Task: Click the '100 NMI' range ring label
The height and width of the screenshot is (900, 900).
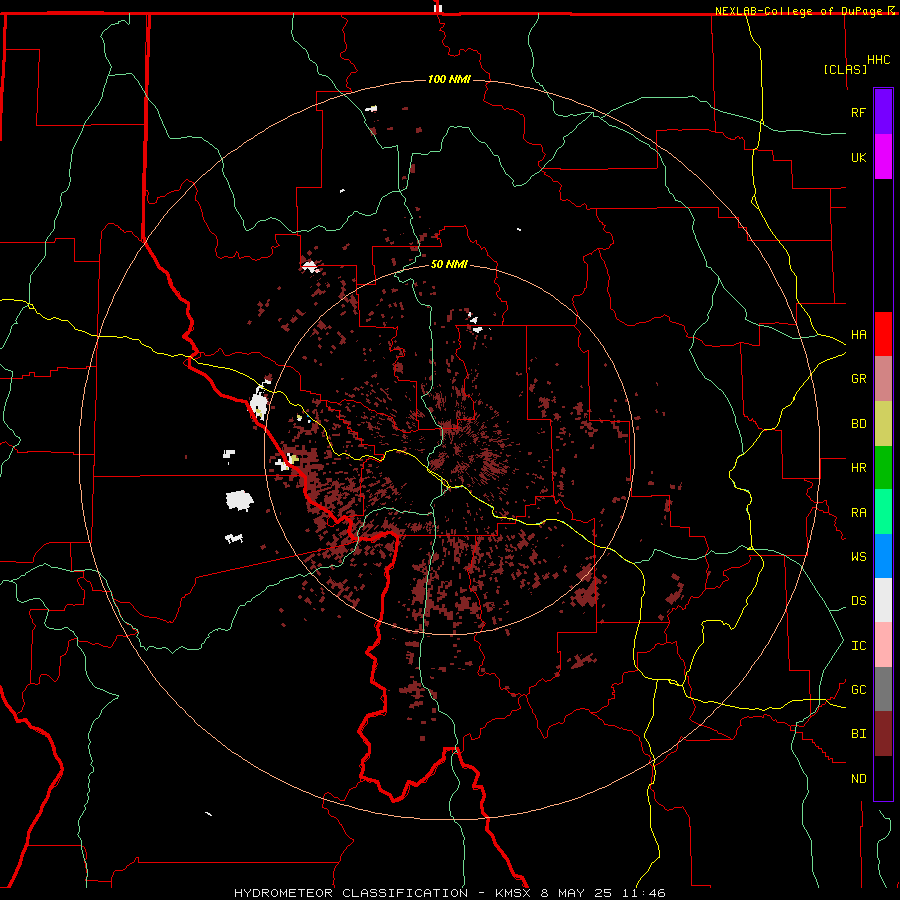Action: tap(449, 79)
